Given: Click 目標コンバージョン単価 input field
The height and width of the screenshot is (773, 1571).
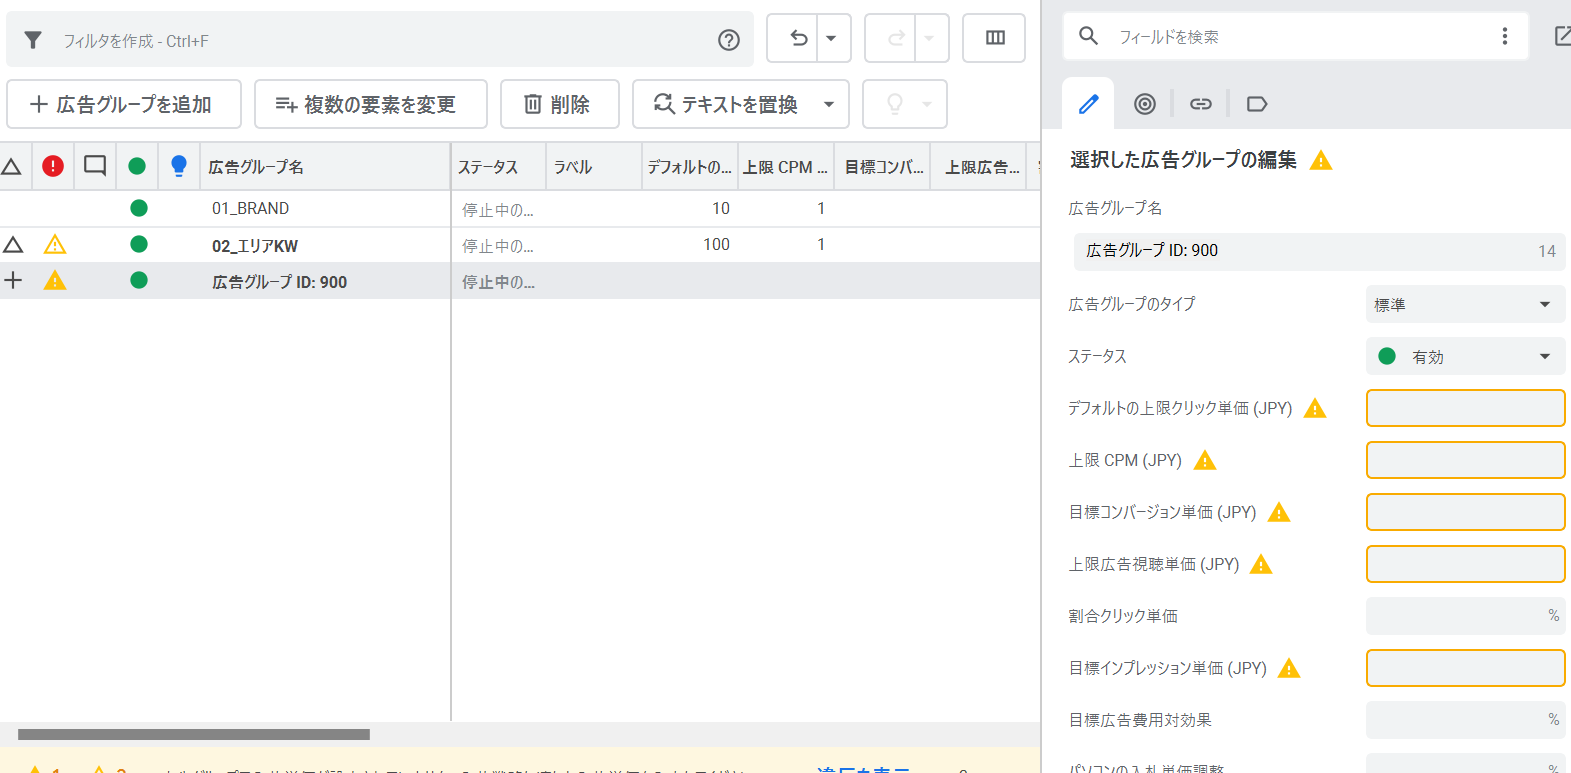Looking at the screenshot, I should (x=1465, y=512).
